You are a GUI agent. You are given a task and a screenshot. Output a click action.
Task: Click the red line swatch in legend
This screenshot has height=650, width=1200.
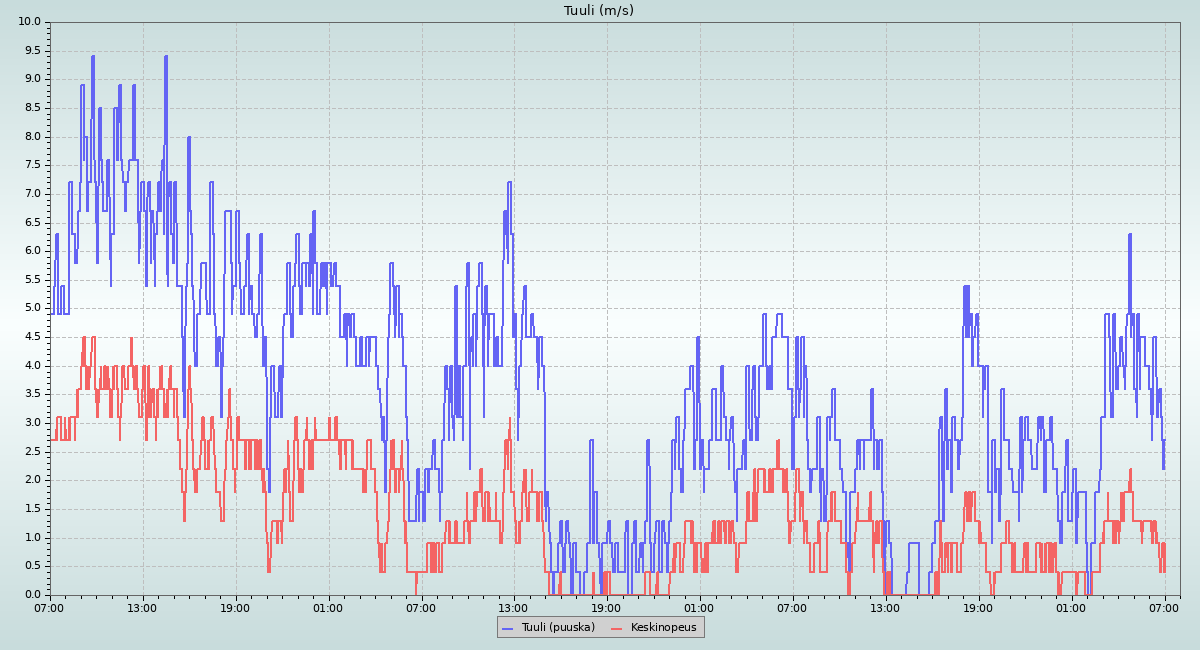coord(617,628)
